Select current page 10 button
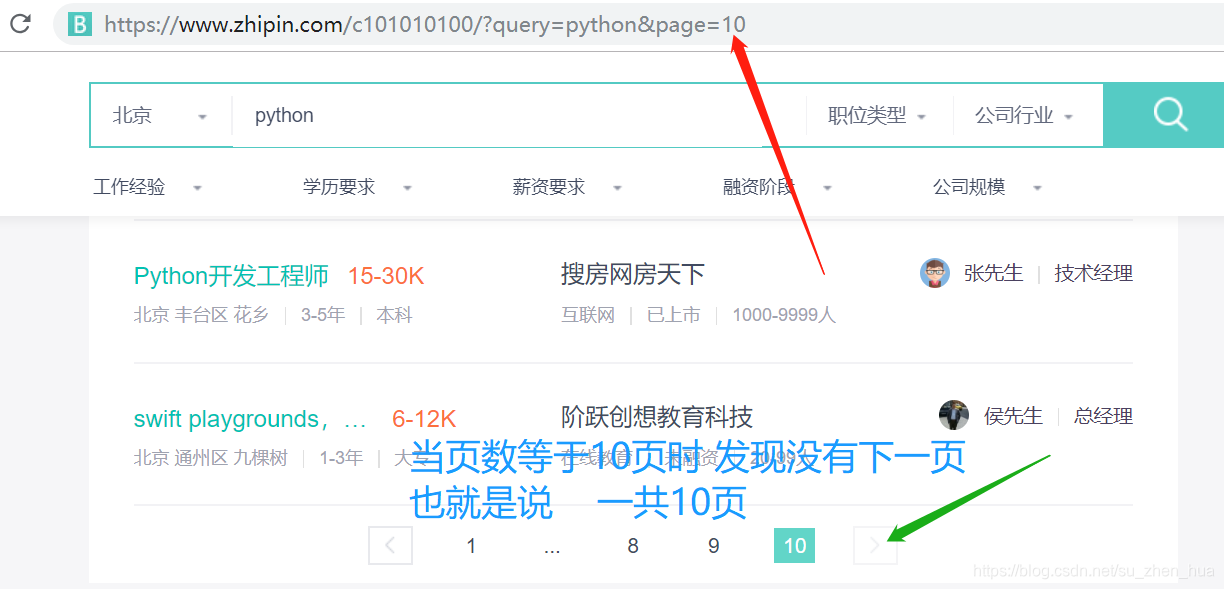 795,545
